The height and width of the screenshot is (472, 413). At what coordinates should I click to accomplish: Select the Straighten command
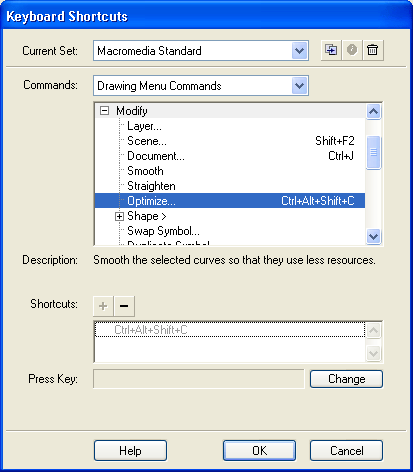click(151, 186)
